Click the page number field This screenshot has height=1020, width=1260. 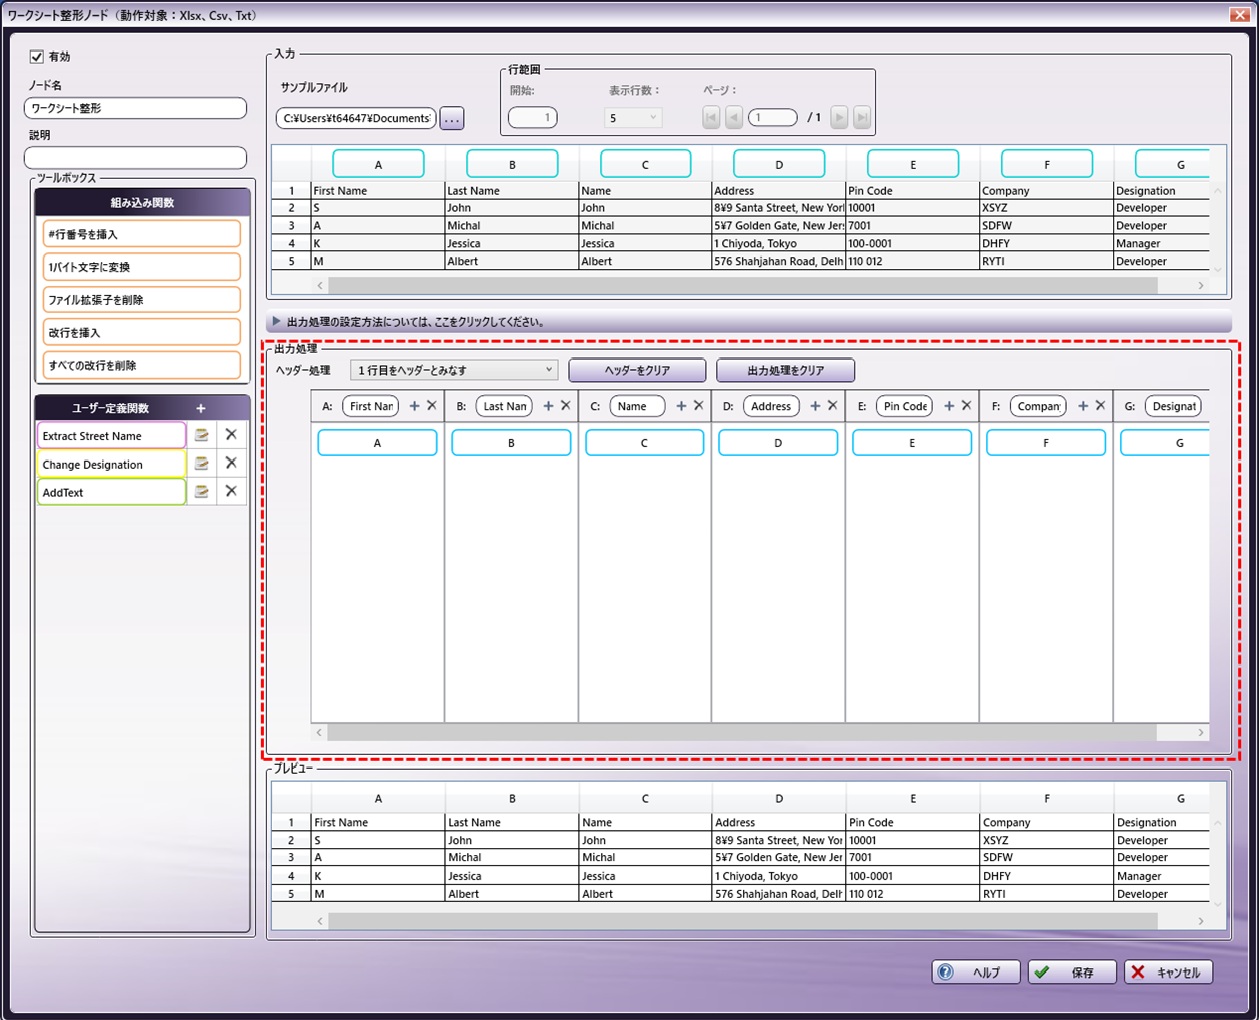[x=773, y=117]
